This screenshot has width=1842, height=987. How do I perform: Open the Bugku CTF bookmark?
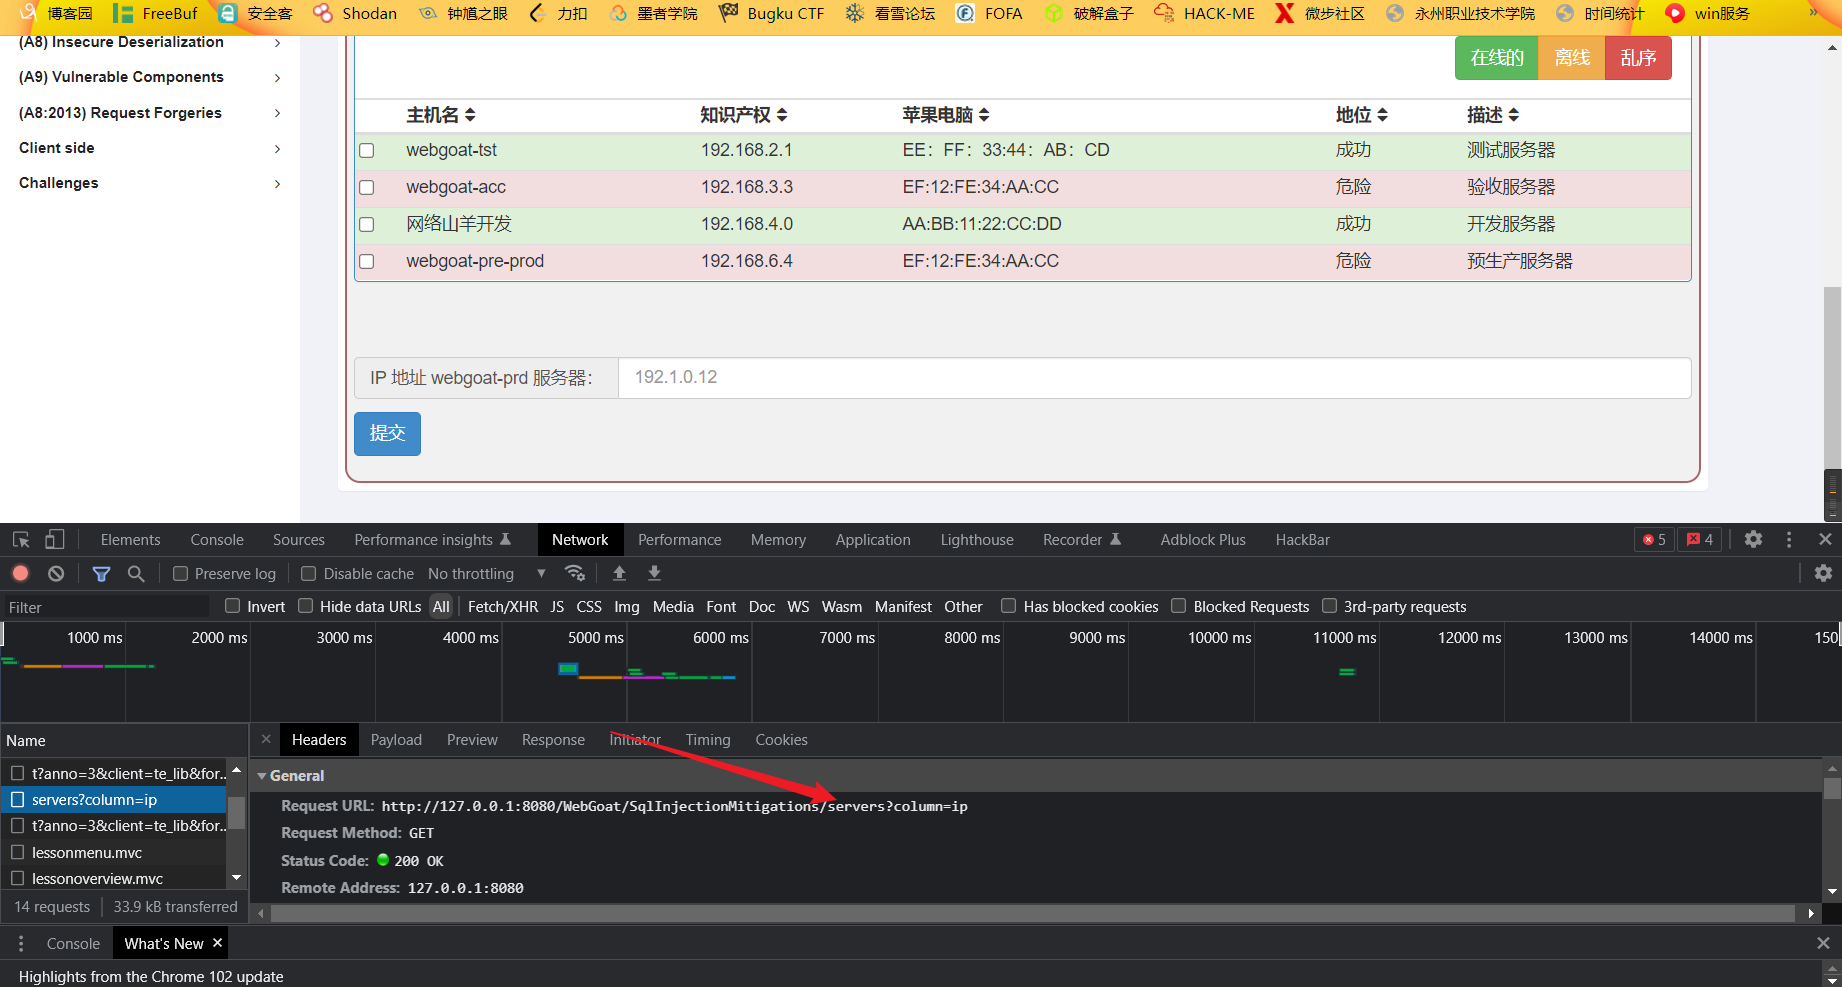pos(772,14)
